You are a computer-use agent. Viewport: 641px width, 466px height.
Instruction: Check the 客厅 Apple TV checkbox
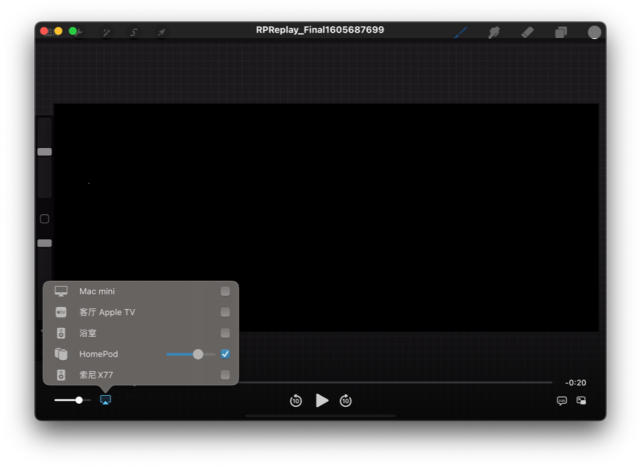(225, 312)
